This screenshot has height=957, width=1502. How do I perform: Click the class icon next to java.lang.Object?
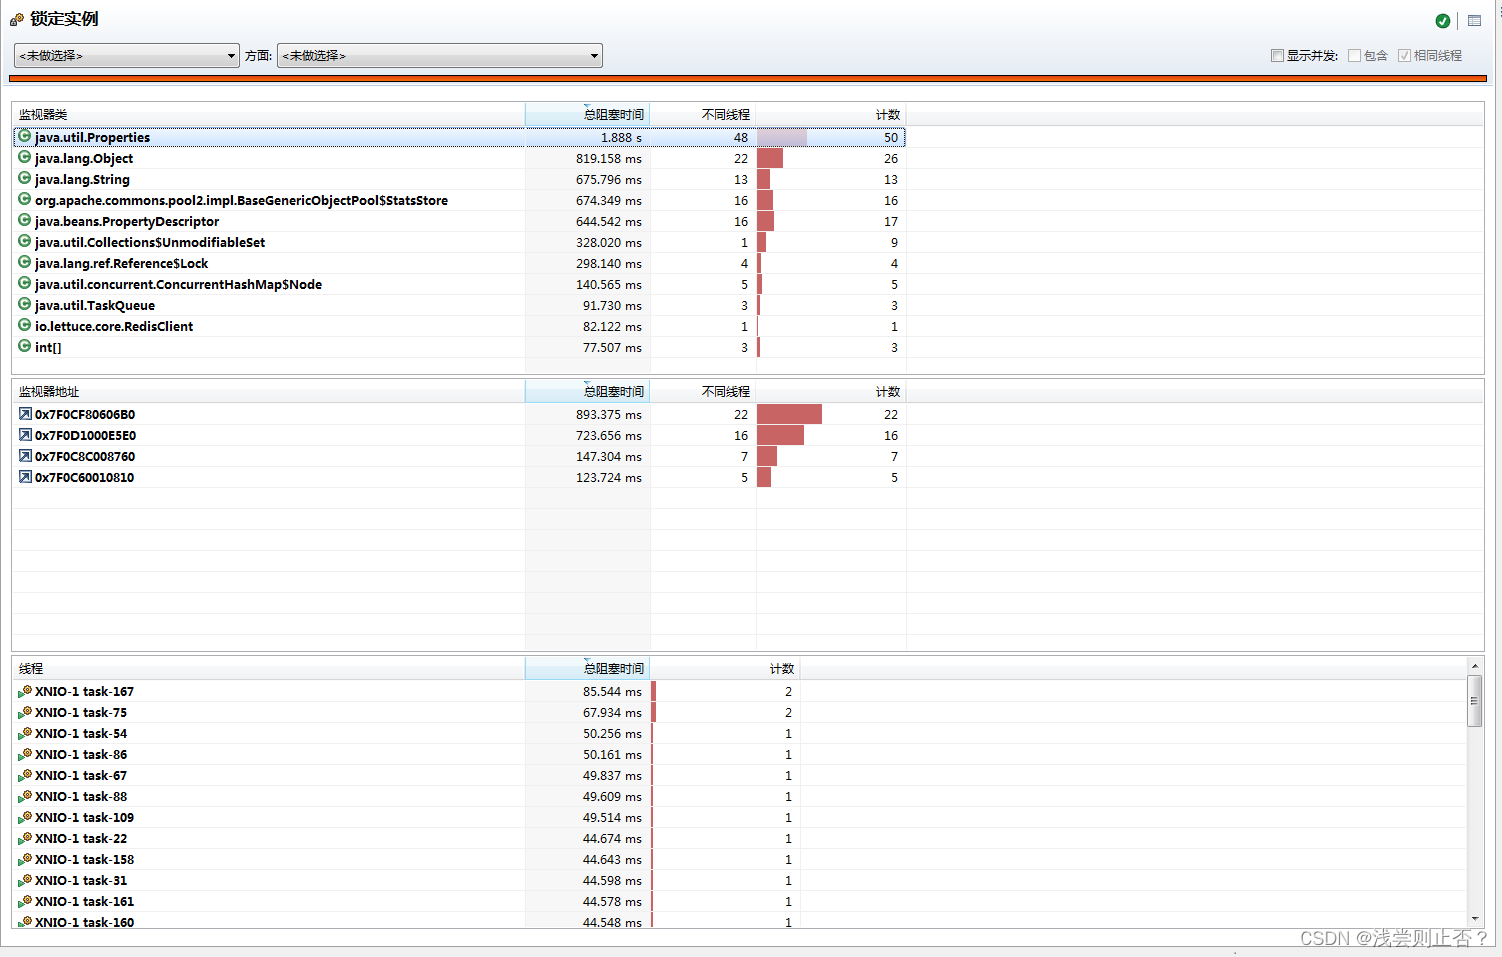[x=23, y=158]
